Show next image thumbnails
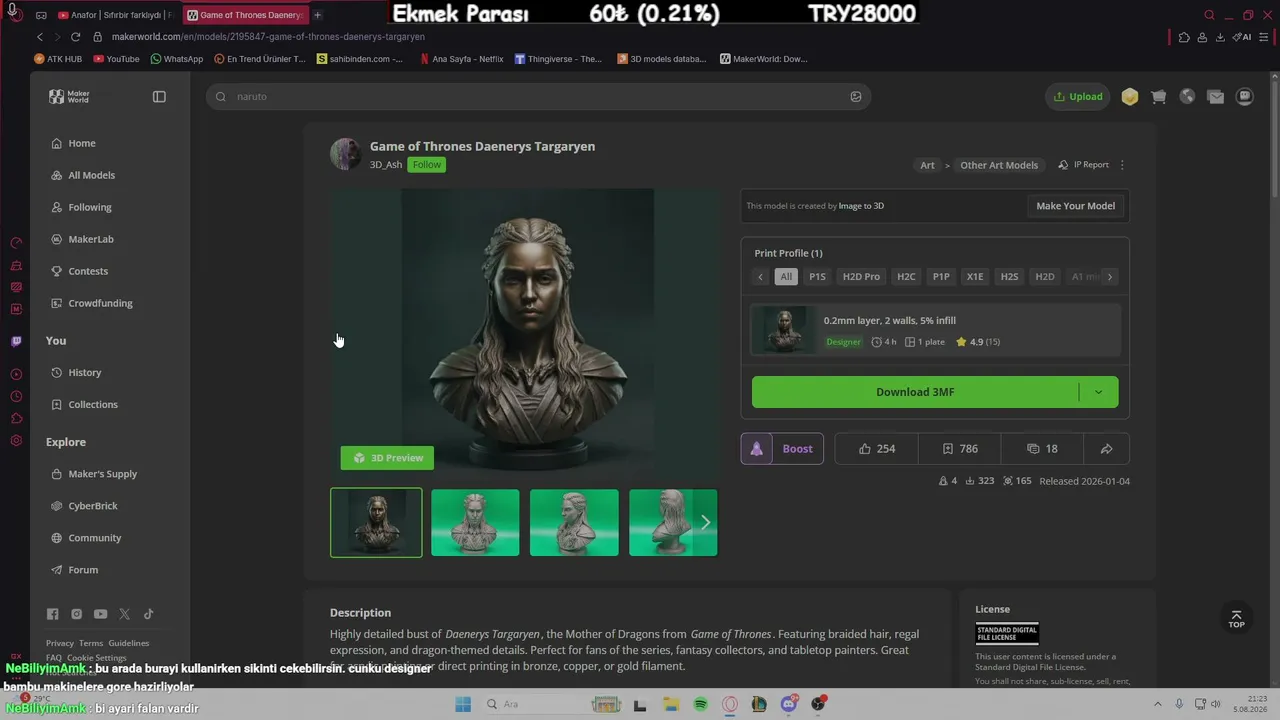1280x720 pixels. (x=705, y=522)
